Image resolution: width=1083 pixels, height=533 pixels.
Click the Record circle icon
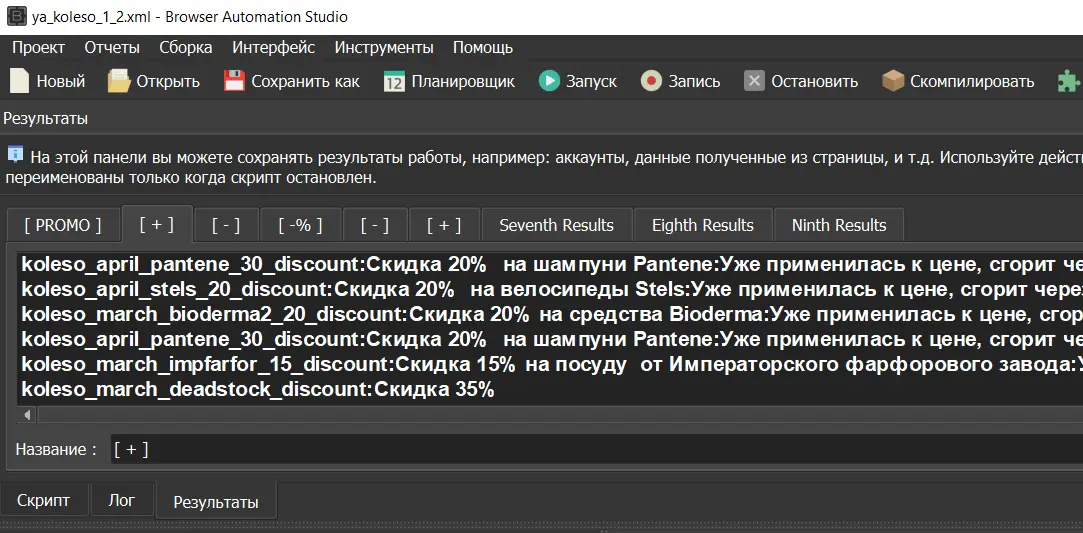tap(651, 81)
